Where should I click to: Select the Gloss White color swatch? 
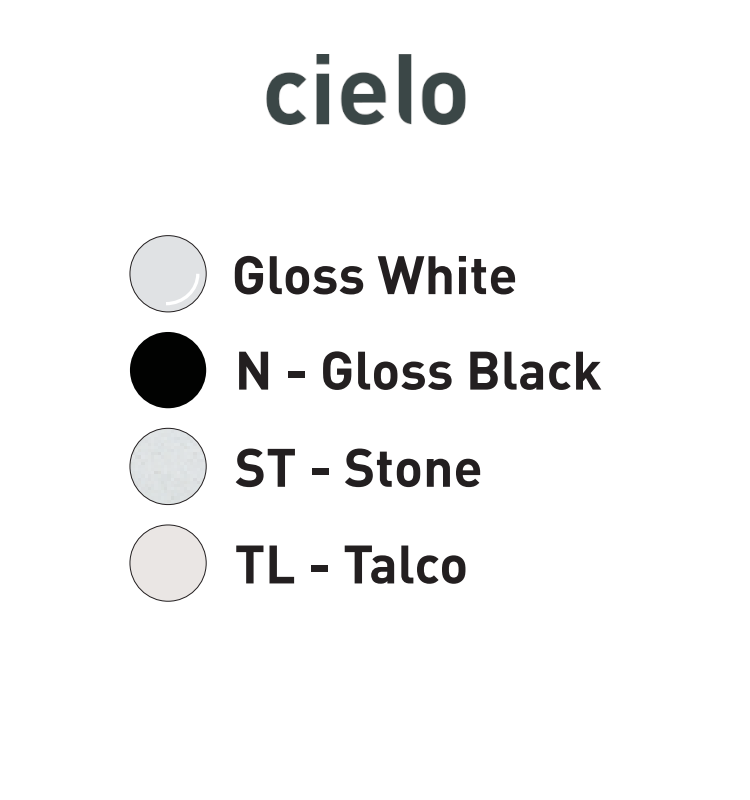point(168,274)
